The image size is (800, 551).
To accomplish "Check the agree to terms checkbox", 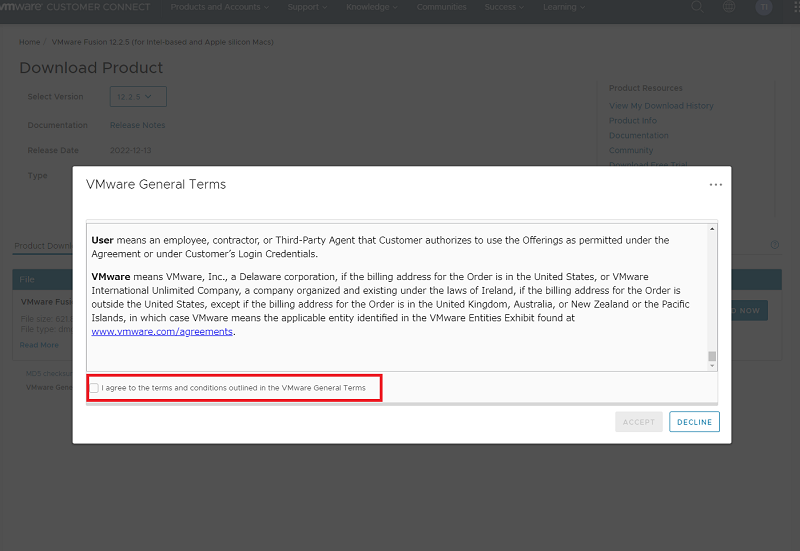I will click(x=94, y=388).
